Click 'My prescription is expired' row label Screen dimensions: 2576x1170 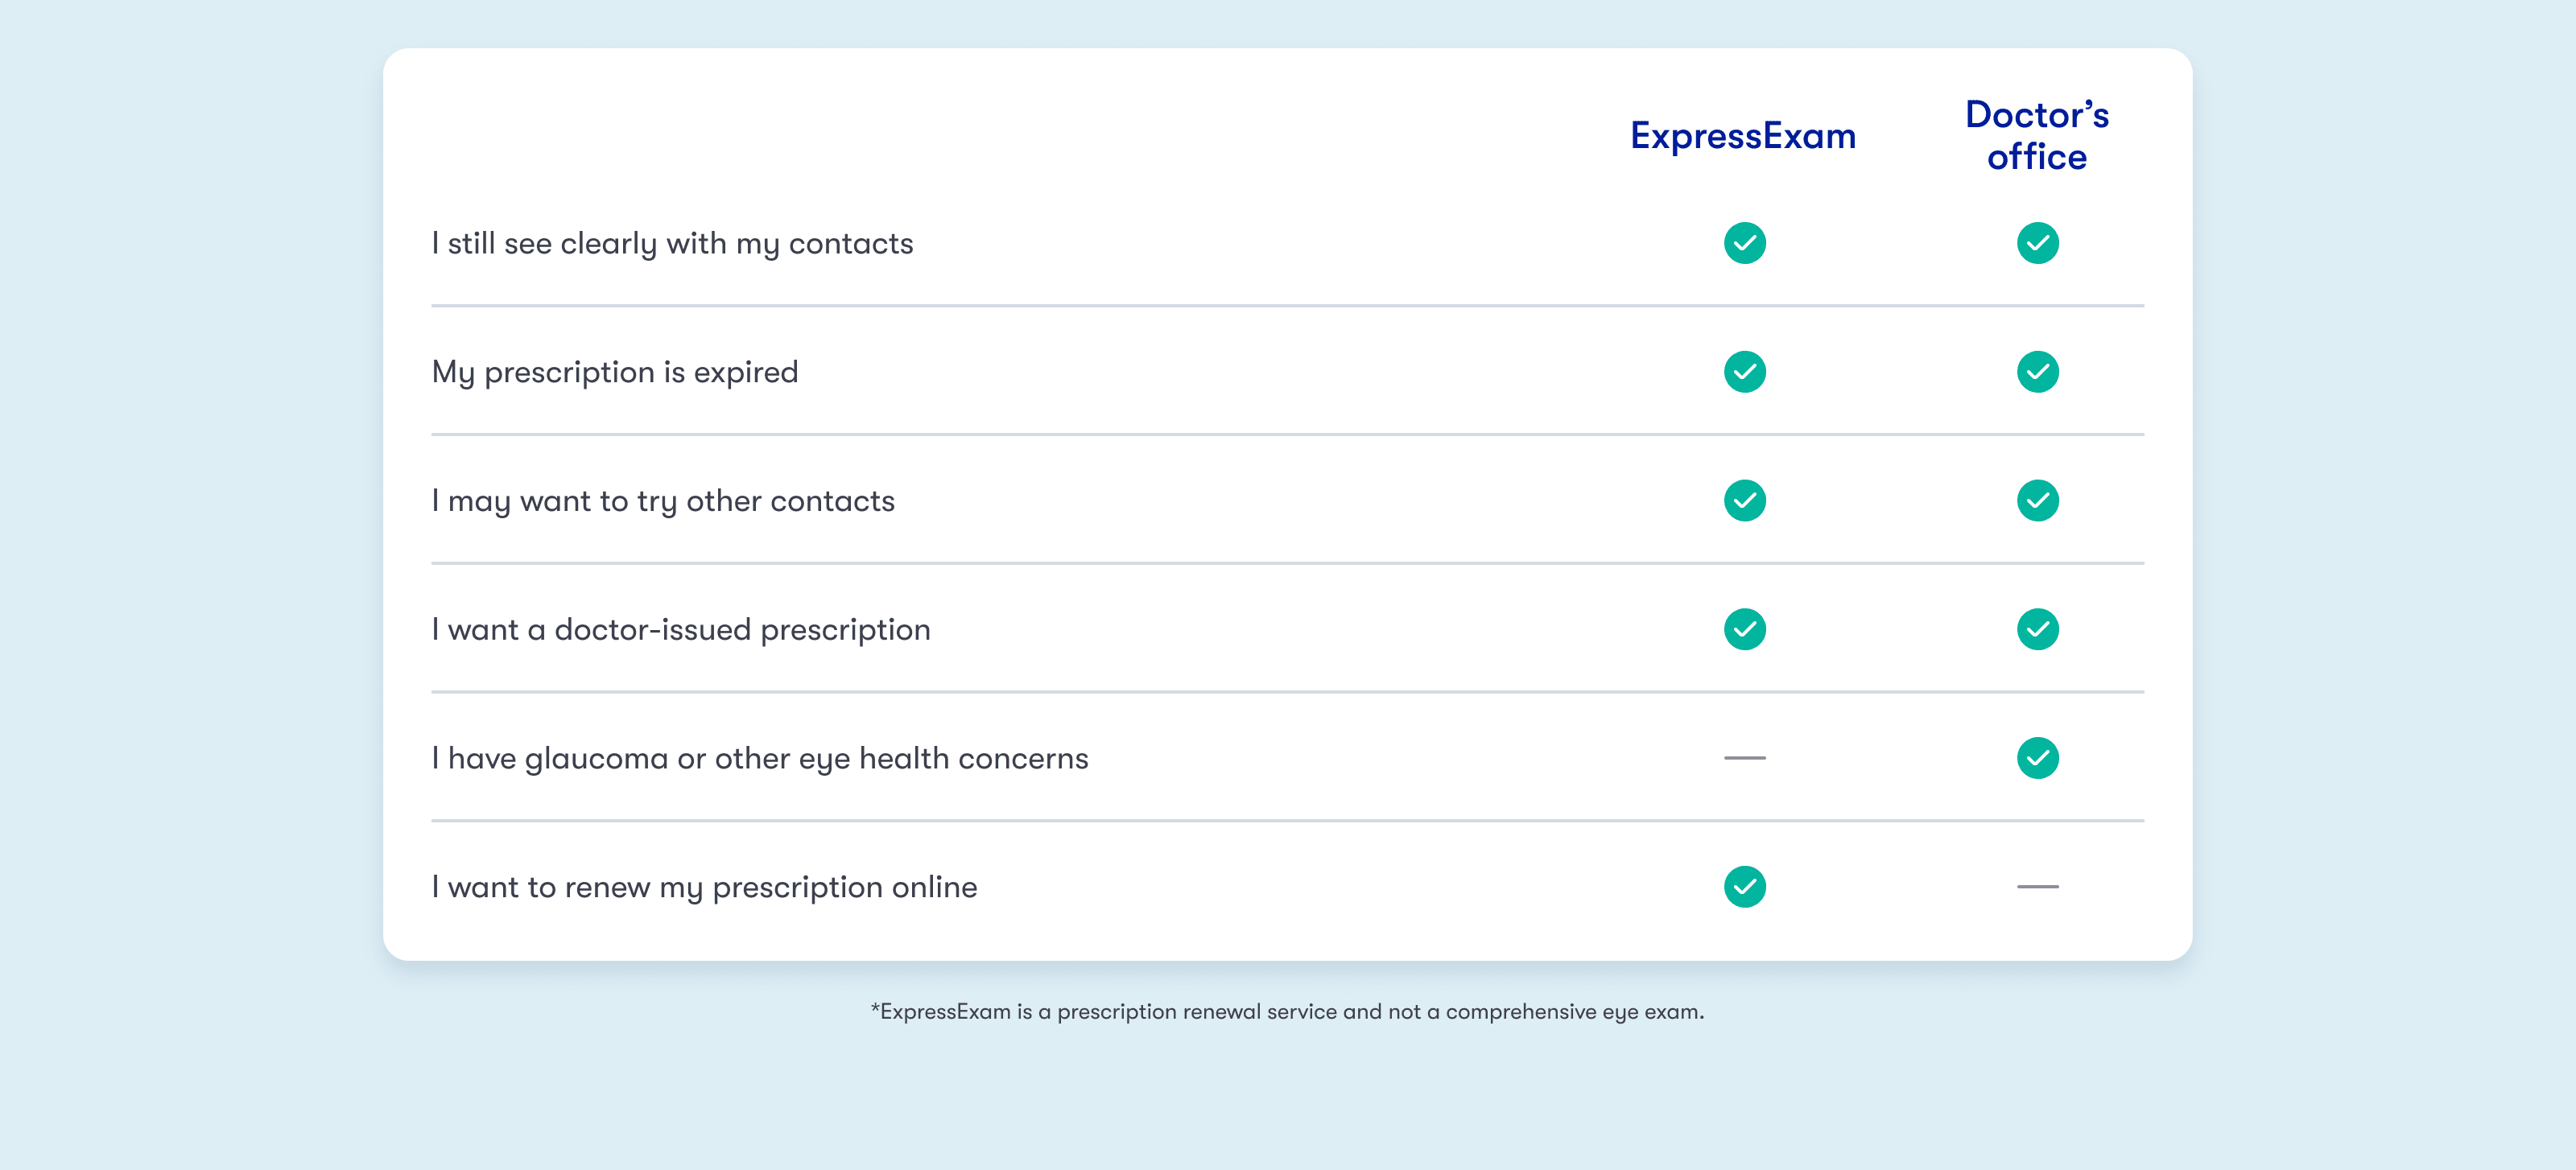(615, 373)
